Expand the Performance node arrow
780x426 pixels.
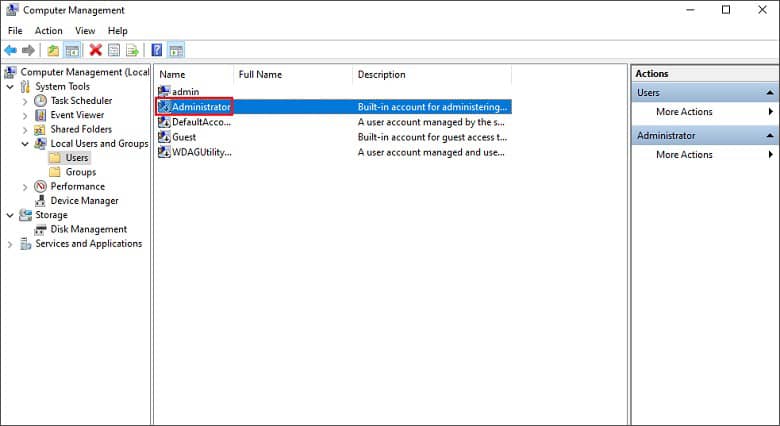click(25, 188)
